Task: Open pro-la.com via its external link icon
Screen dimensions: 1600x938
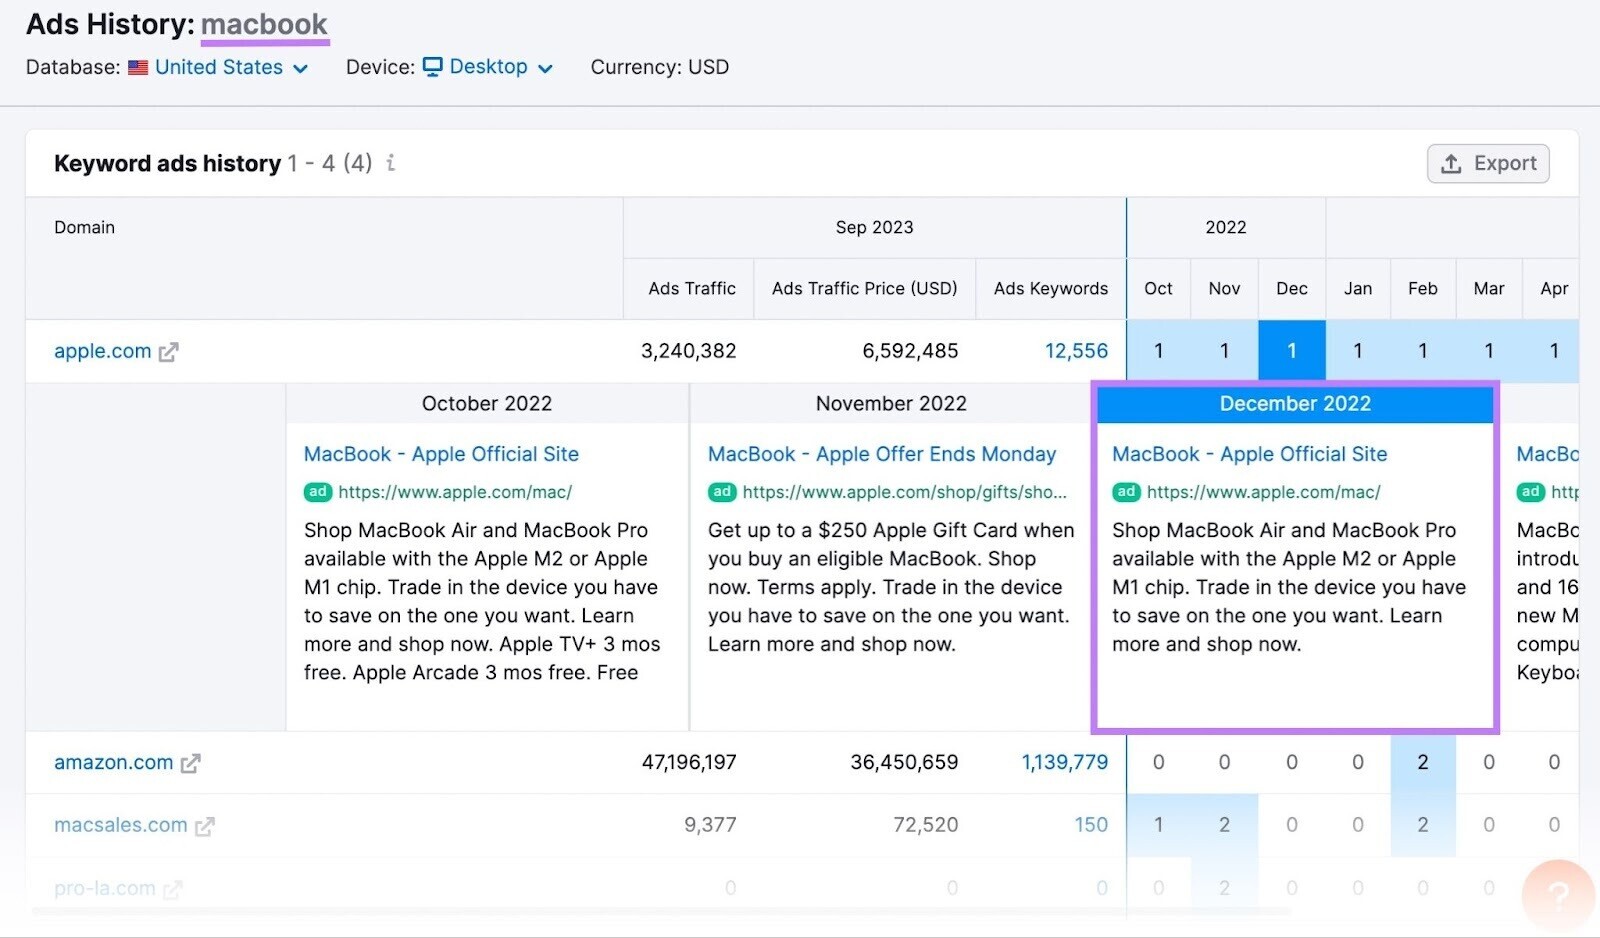Action: tap(173, 888)
